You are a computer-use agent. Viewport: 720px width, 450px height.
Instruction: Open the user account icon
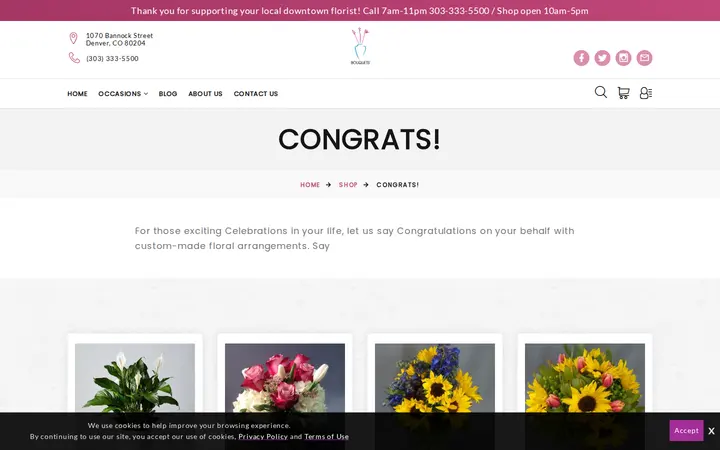coord(646,93)
